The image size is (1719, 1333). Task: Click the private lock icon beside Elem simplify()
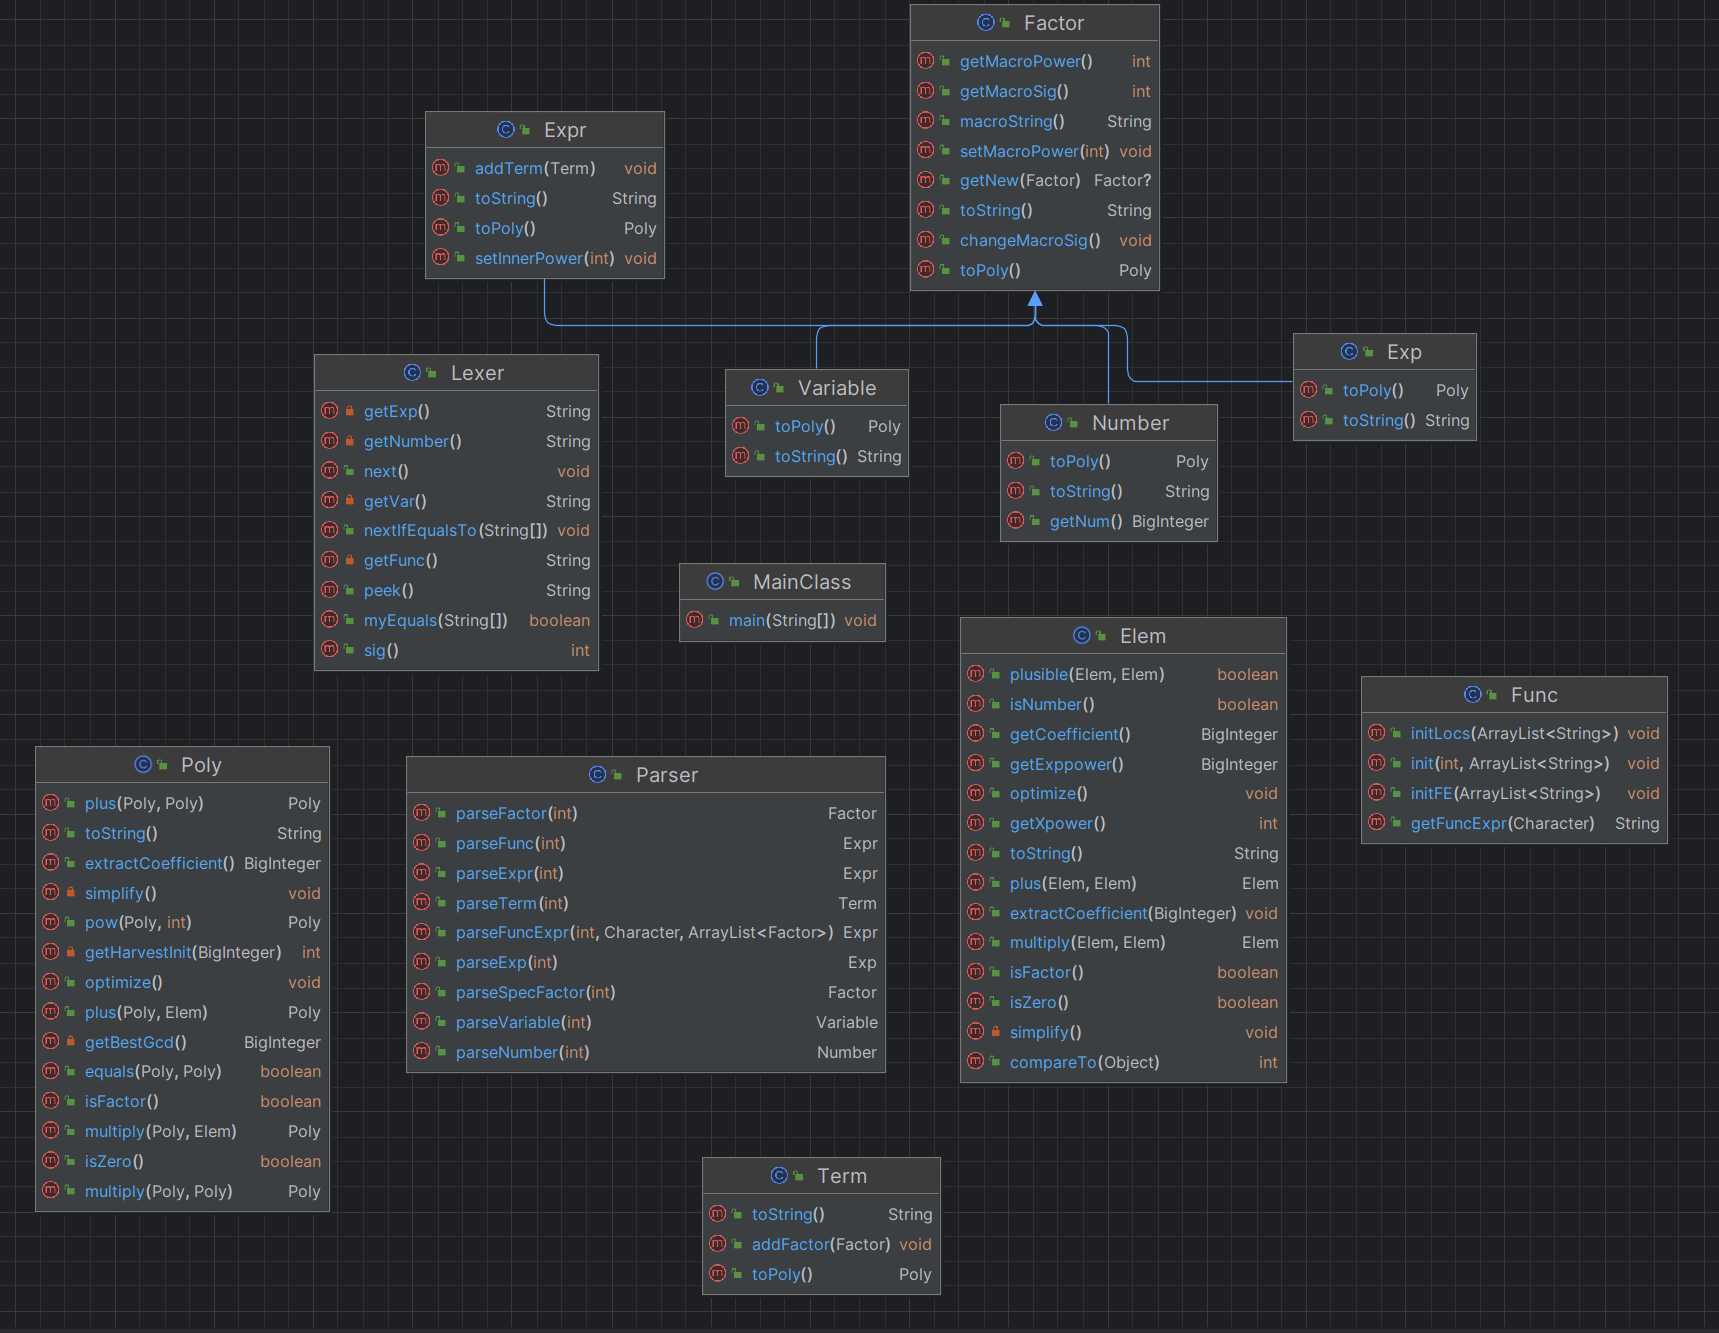tap(996, 1032)
